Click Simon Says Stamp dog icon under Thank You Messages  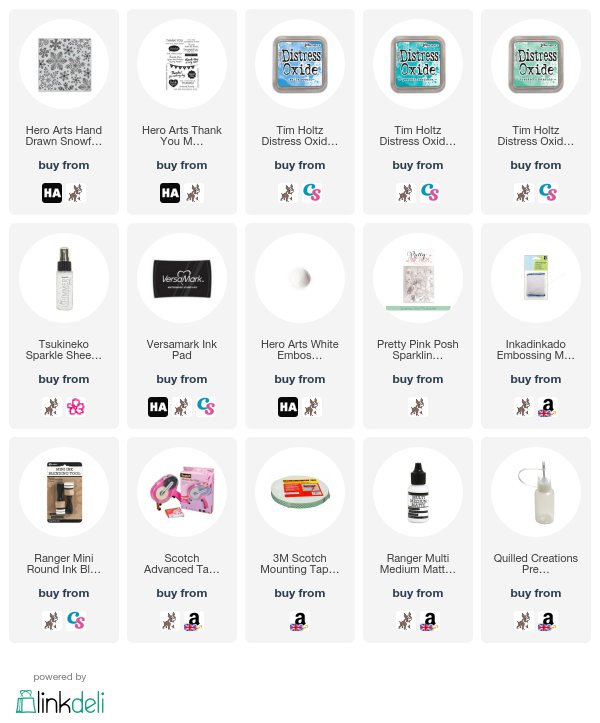pos(194,193)
